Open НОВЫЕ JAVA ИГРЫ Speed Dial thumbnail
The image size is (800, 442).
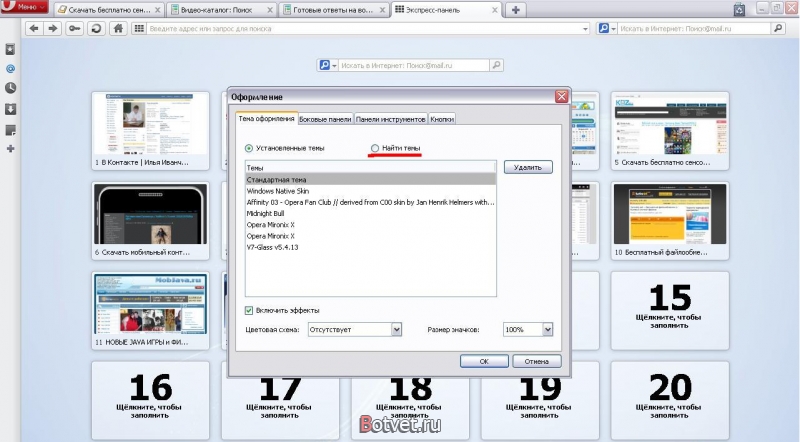point(151,310)
